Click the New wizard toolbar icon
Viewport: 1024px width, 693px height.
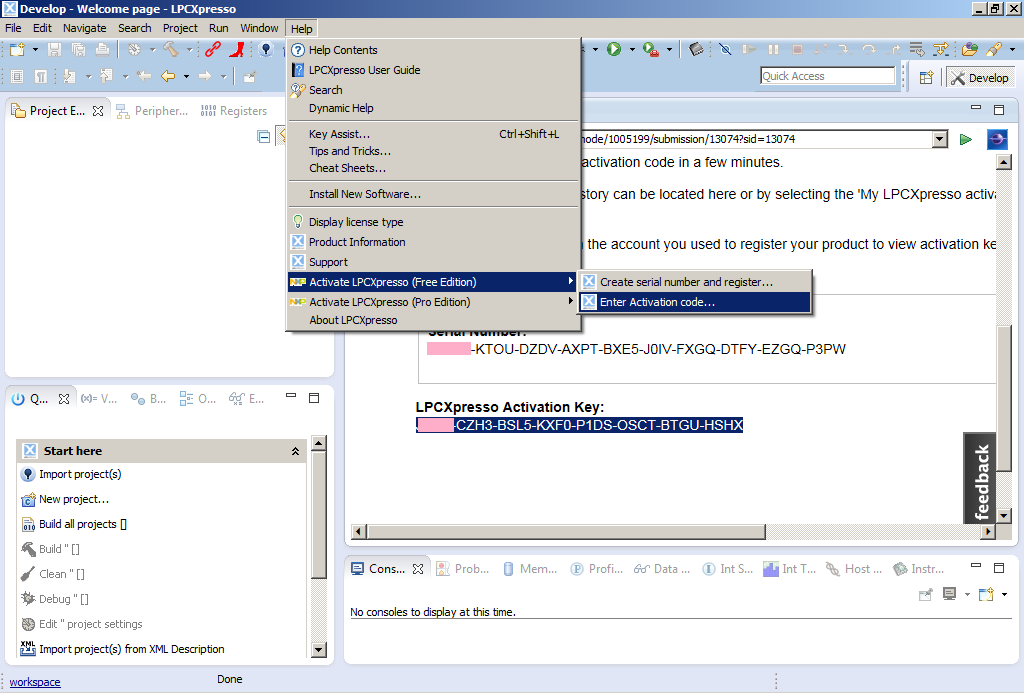click(x=18, y=50)
